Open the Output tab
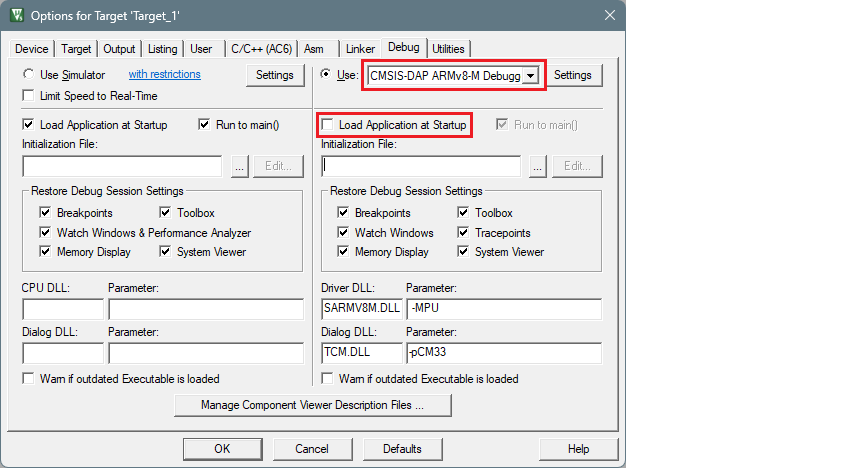This screenshot has height=468, width=852. pyautogui.click(x=119, y=49)
